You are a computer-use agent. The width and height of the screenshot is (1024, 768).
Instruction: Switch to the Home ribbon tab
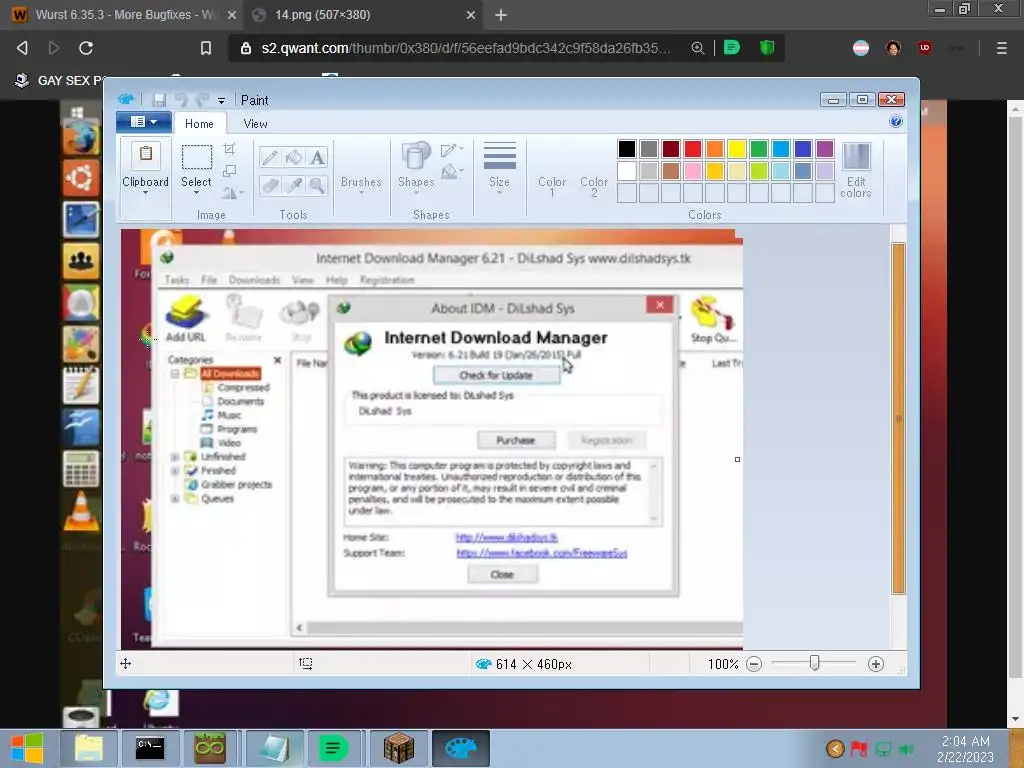199,123
